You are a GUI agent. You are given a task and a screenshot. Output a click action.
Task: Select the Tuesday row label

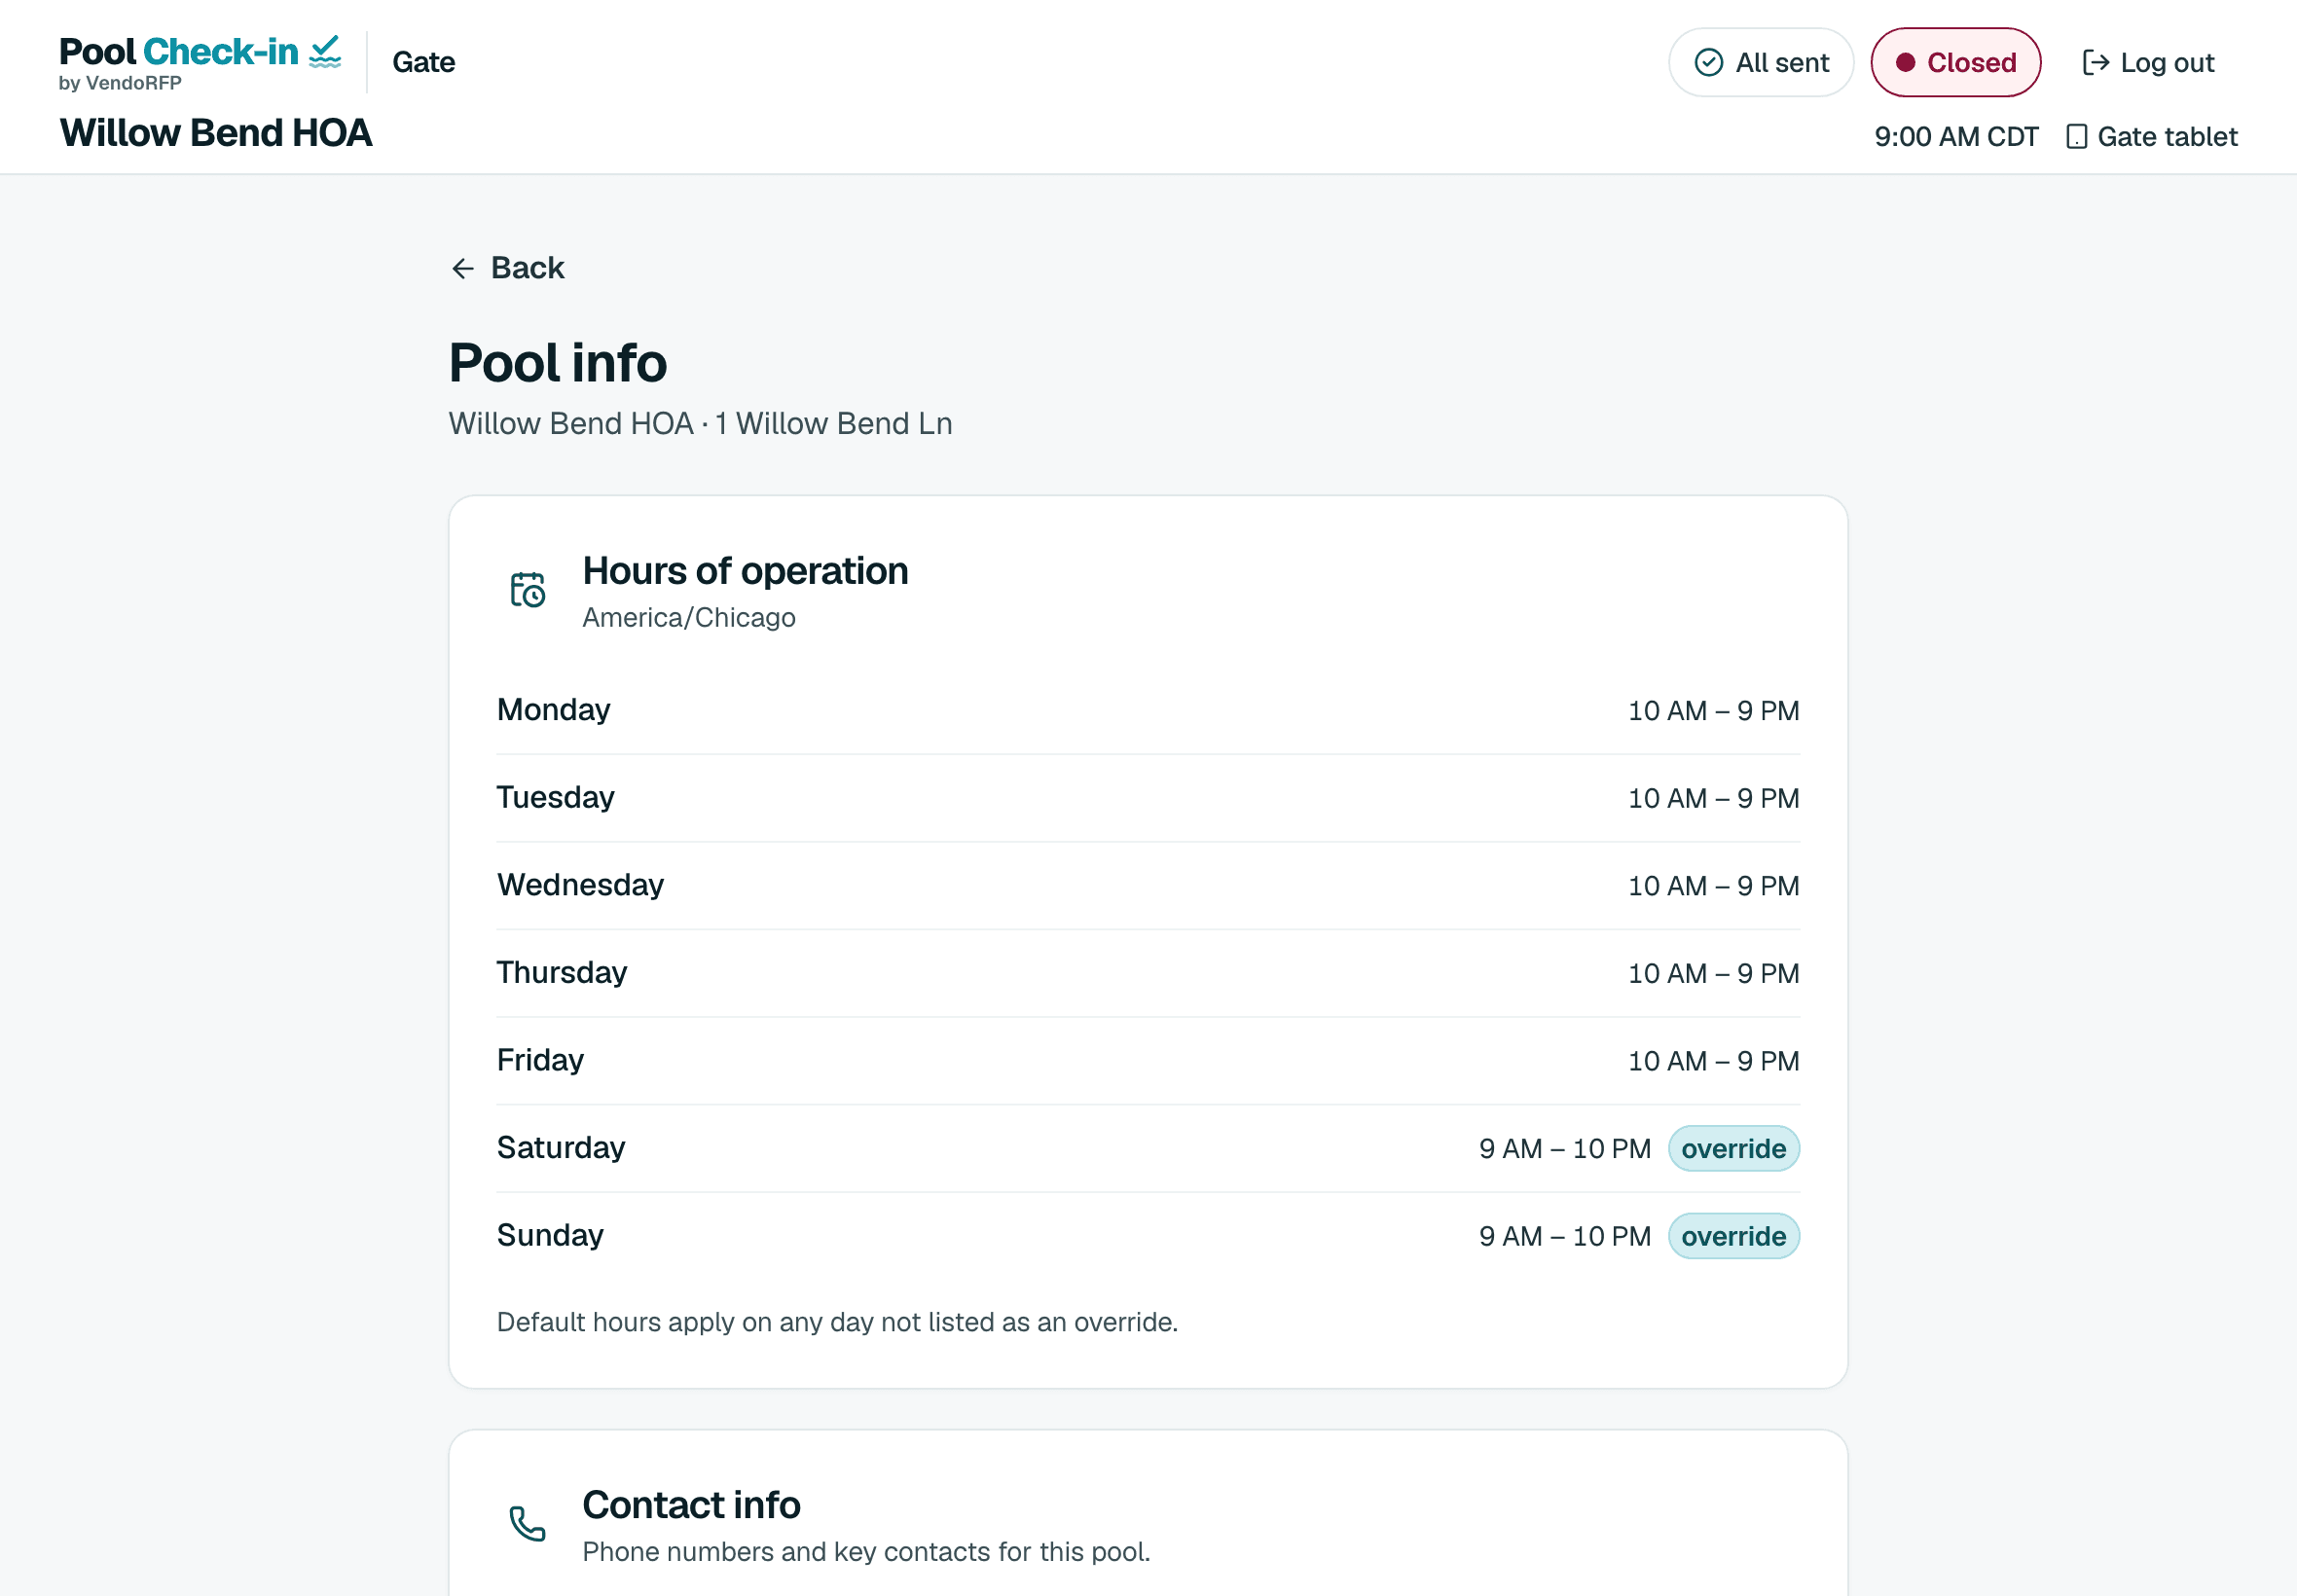555,798
